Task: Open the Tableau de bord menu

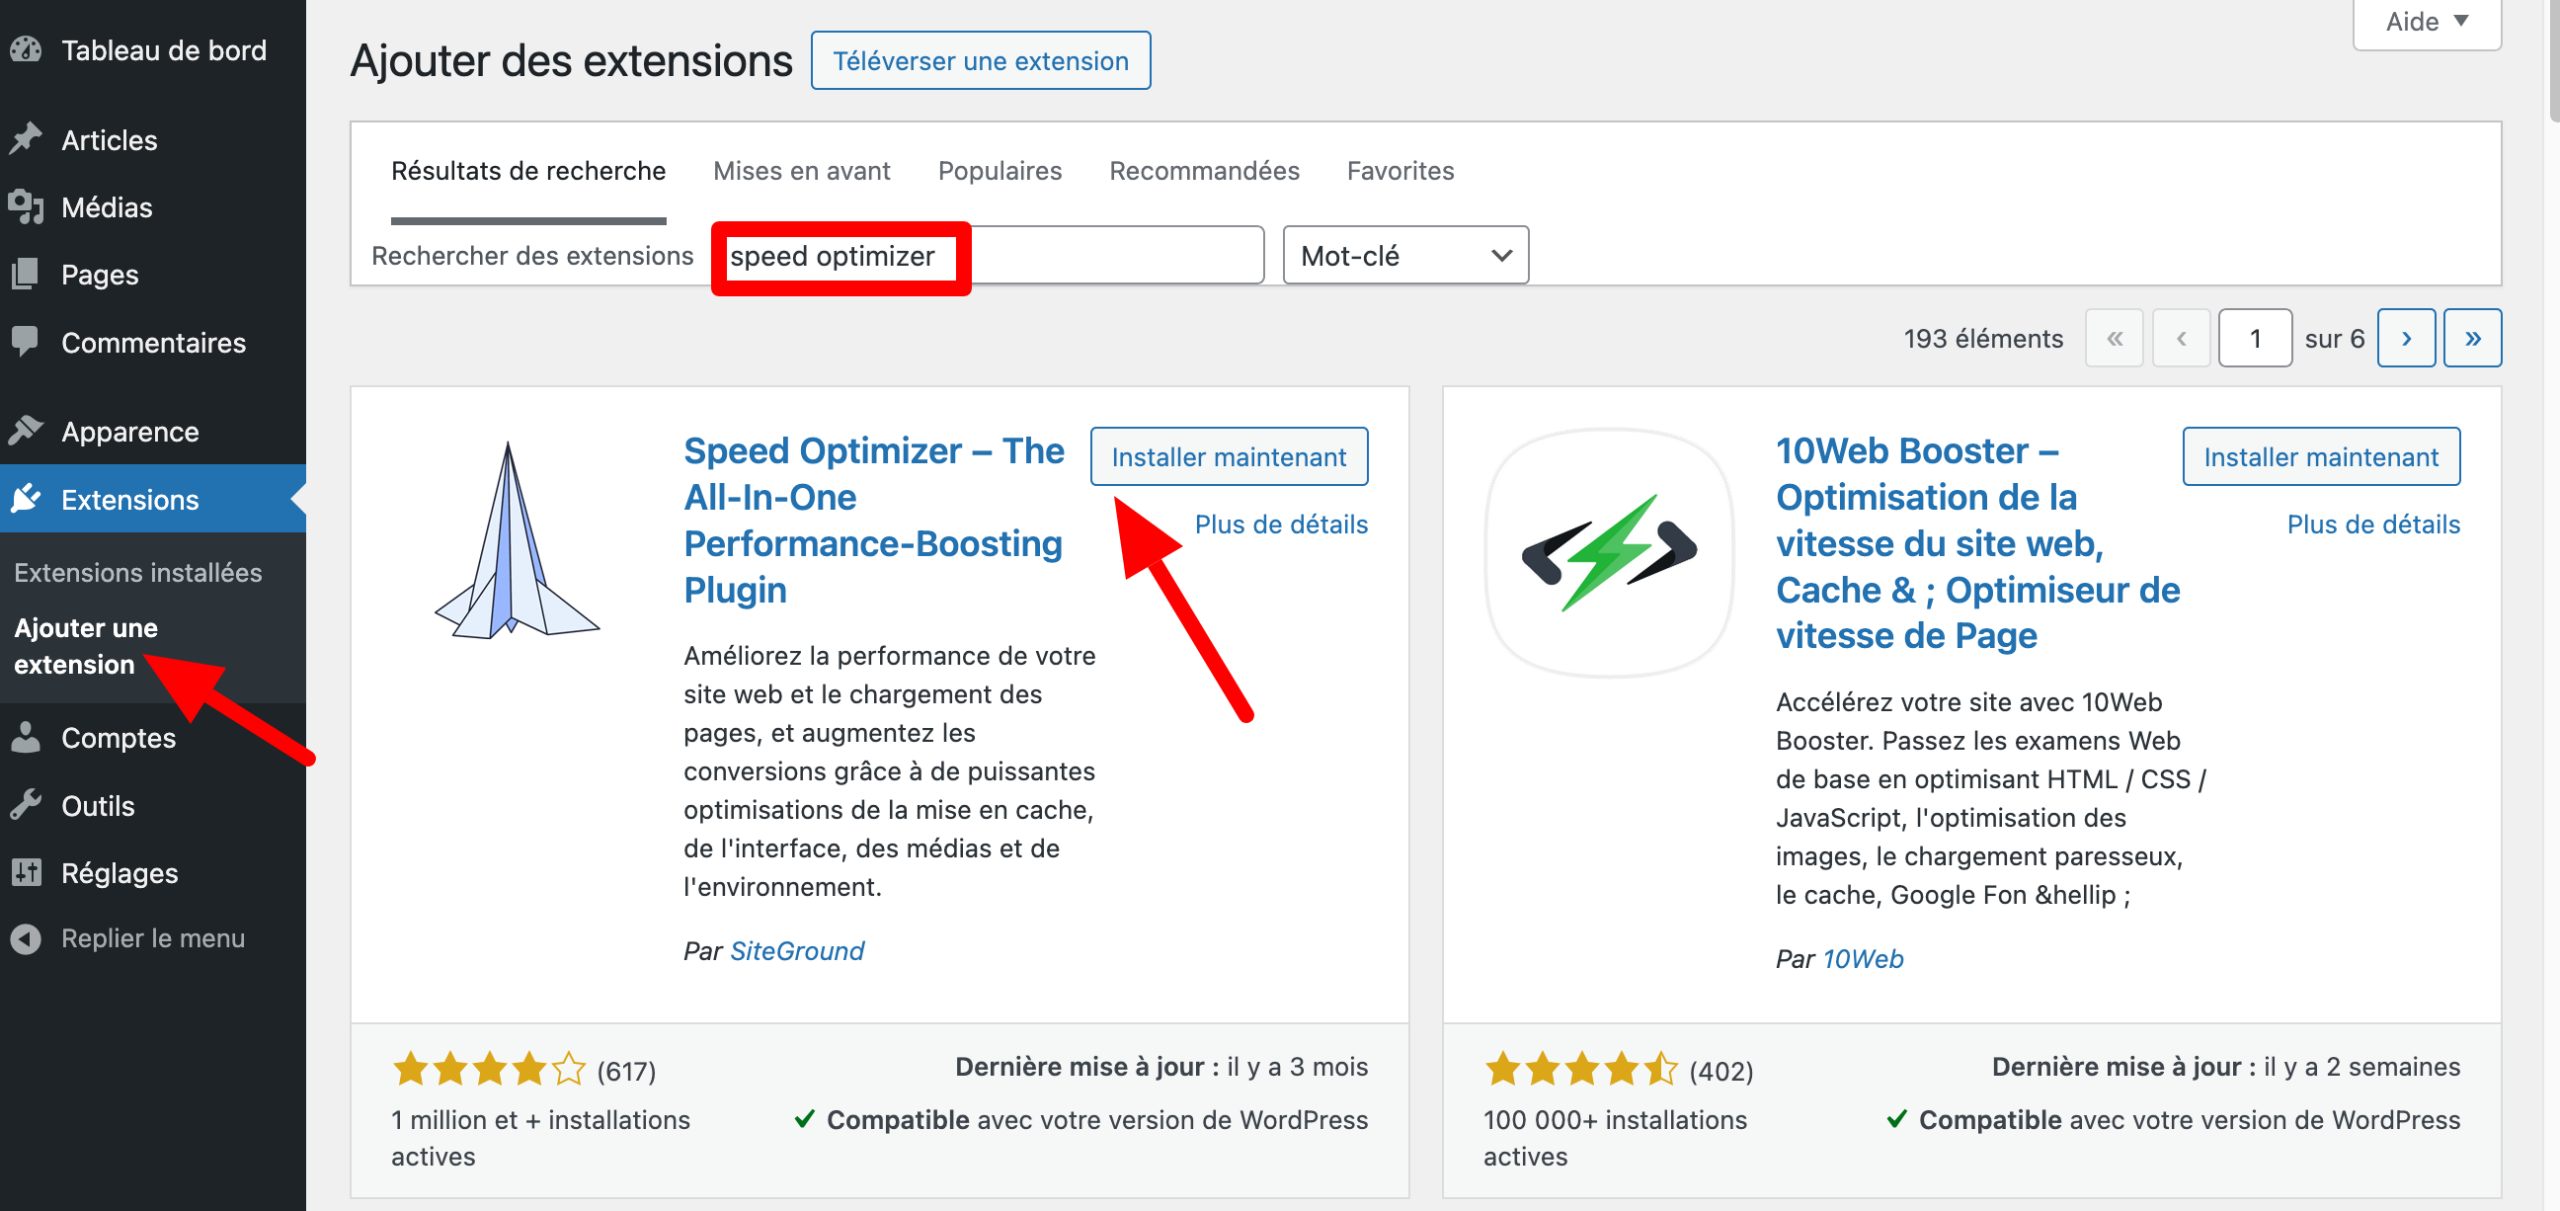Action: point(153,50)
